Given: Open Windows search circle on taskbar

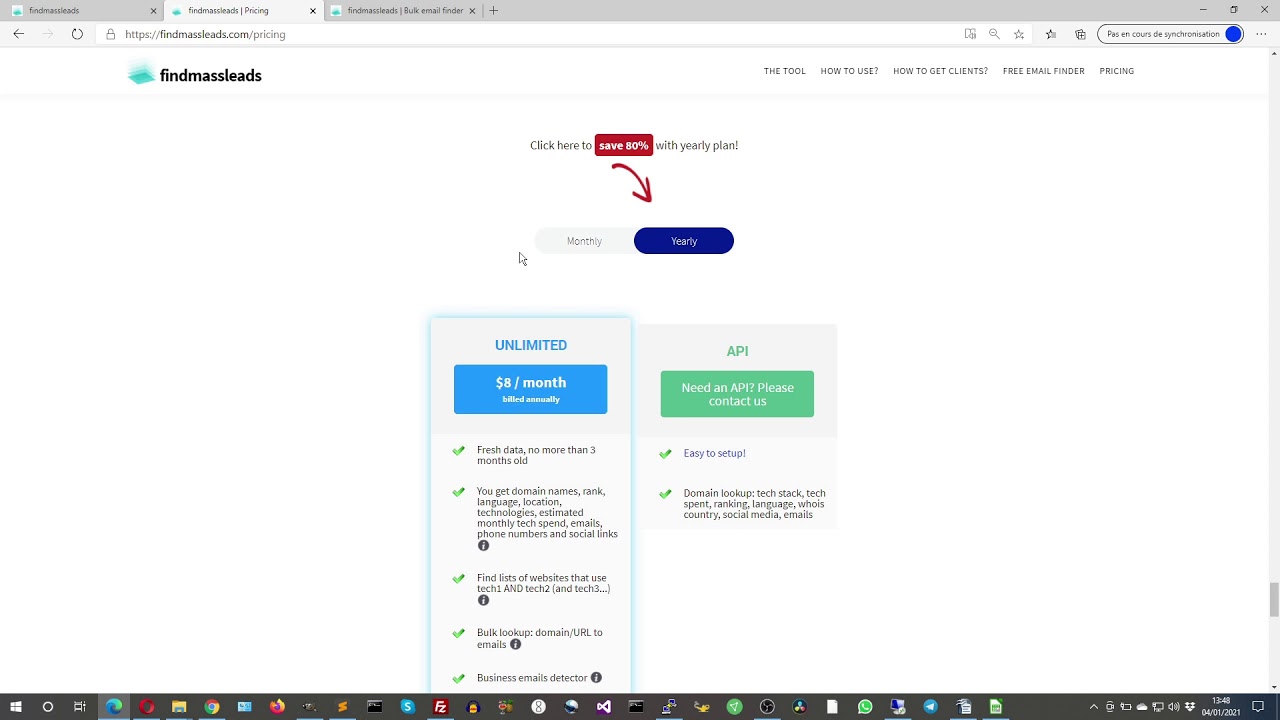Looking at the screenshot, I should (47, 707).
